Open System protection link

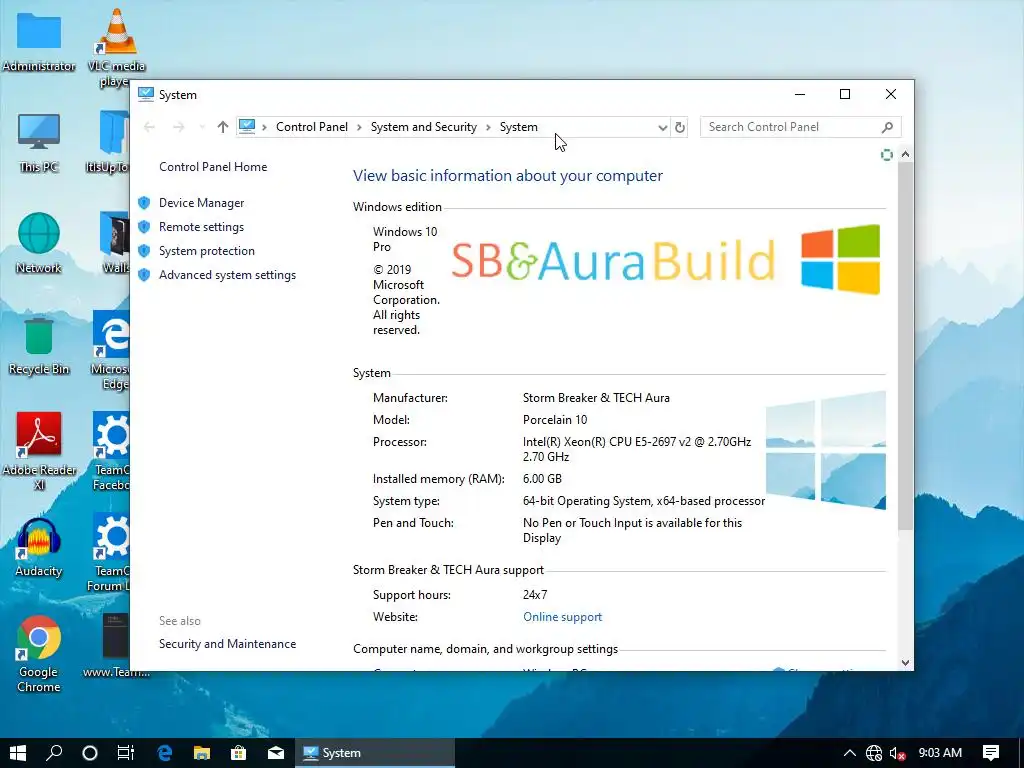(206, 251)
